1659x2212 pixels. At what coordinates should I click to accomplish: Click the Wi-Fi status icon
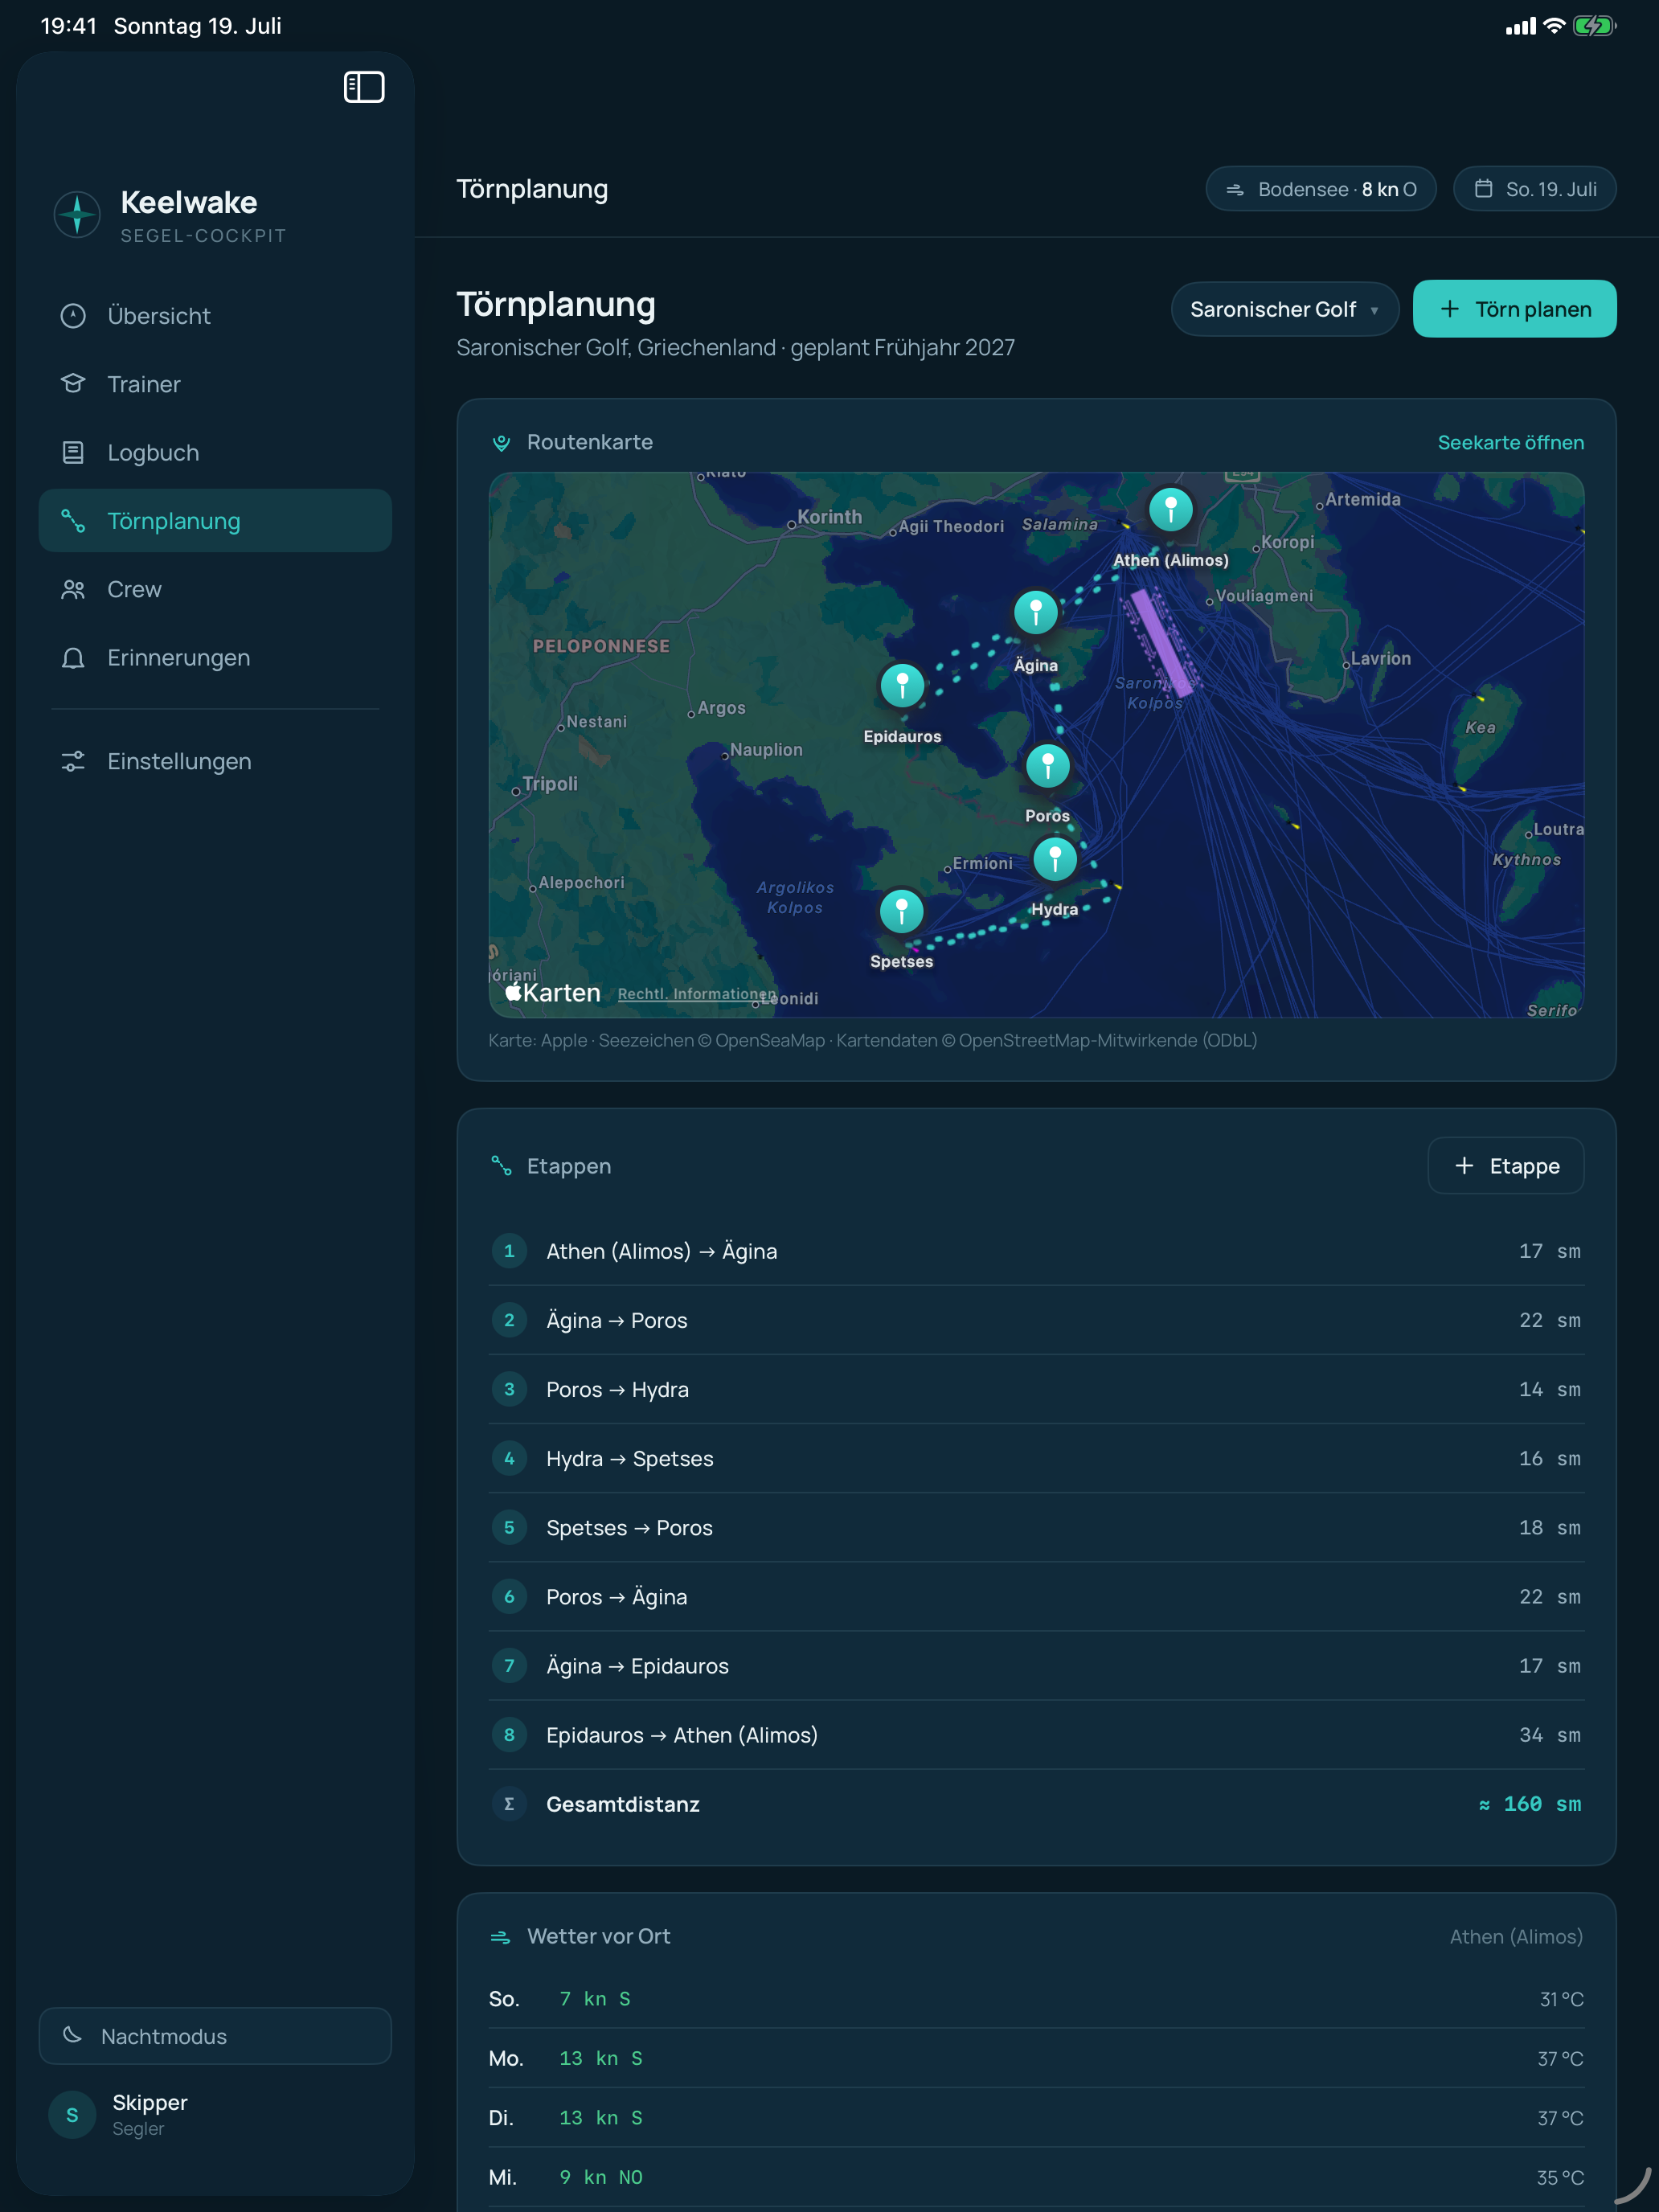pos(1554,26)
